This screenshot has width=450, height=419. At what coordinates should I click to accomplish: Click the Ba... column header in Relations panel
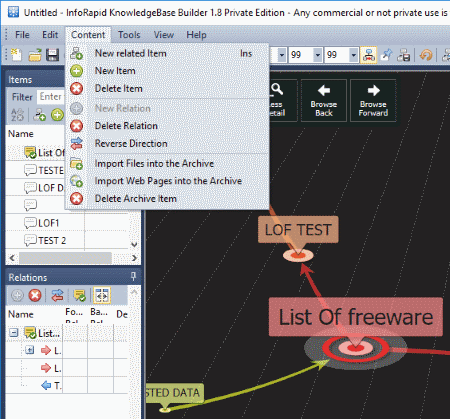pyautogui.click(x=99, y=313)
